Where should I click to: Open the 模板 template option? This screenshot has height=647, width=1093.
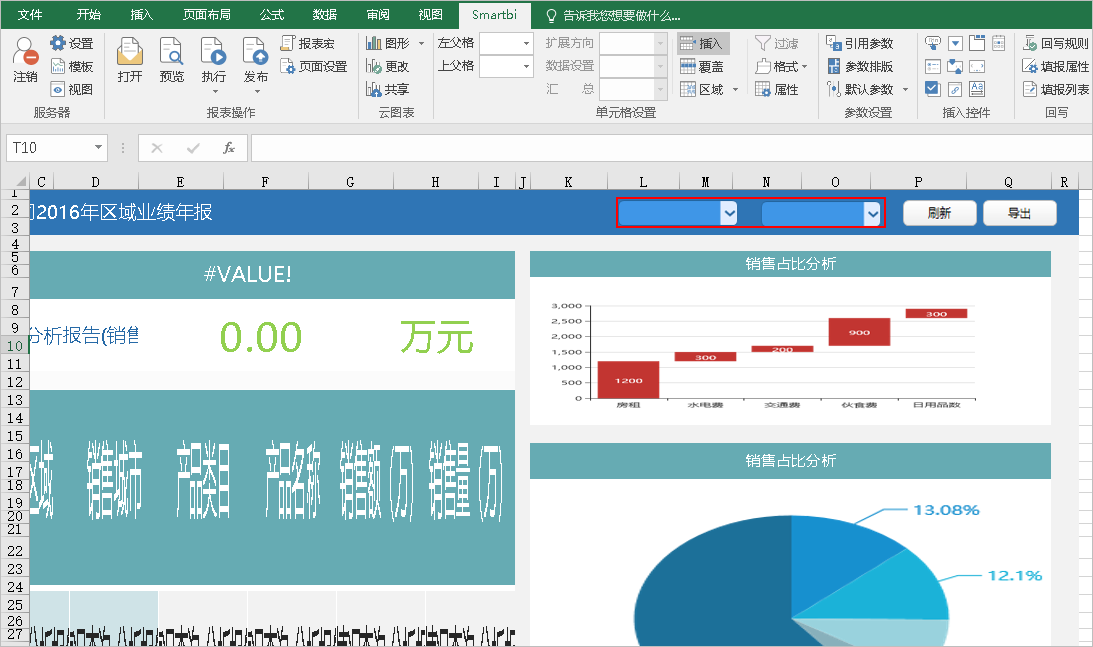[x=72, y=66]
